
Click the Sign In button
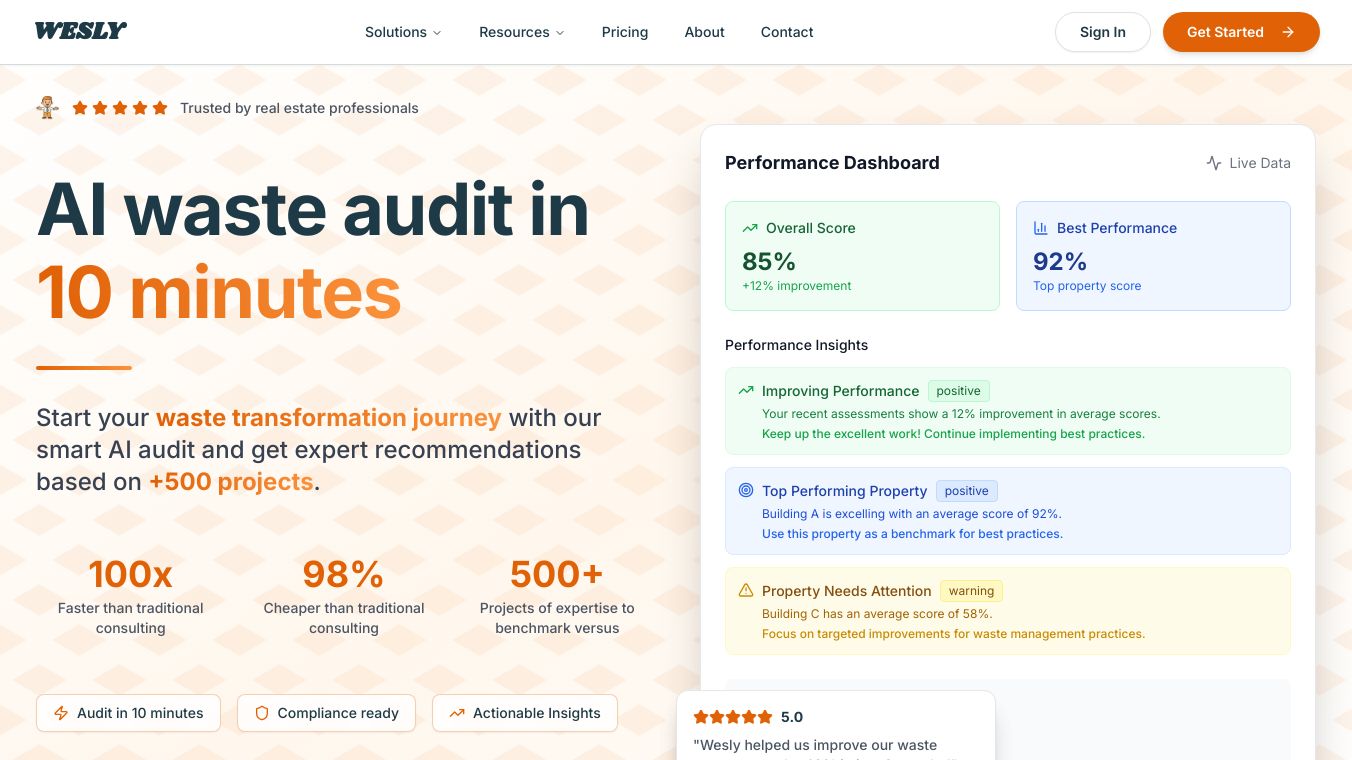pos(1103,32)
